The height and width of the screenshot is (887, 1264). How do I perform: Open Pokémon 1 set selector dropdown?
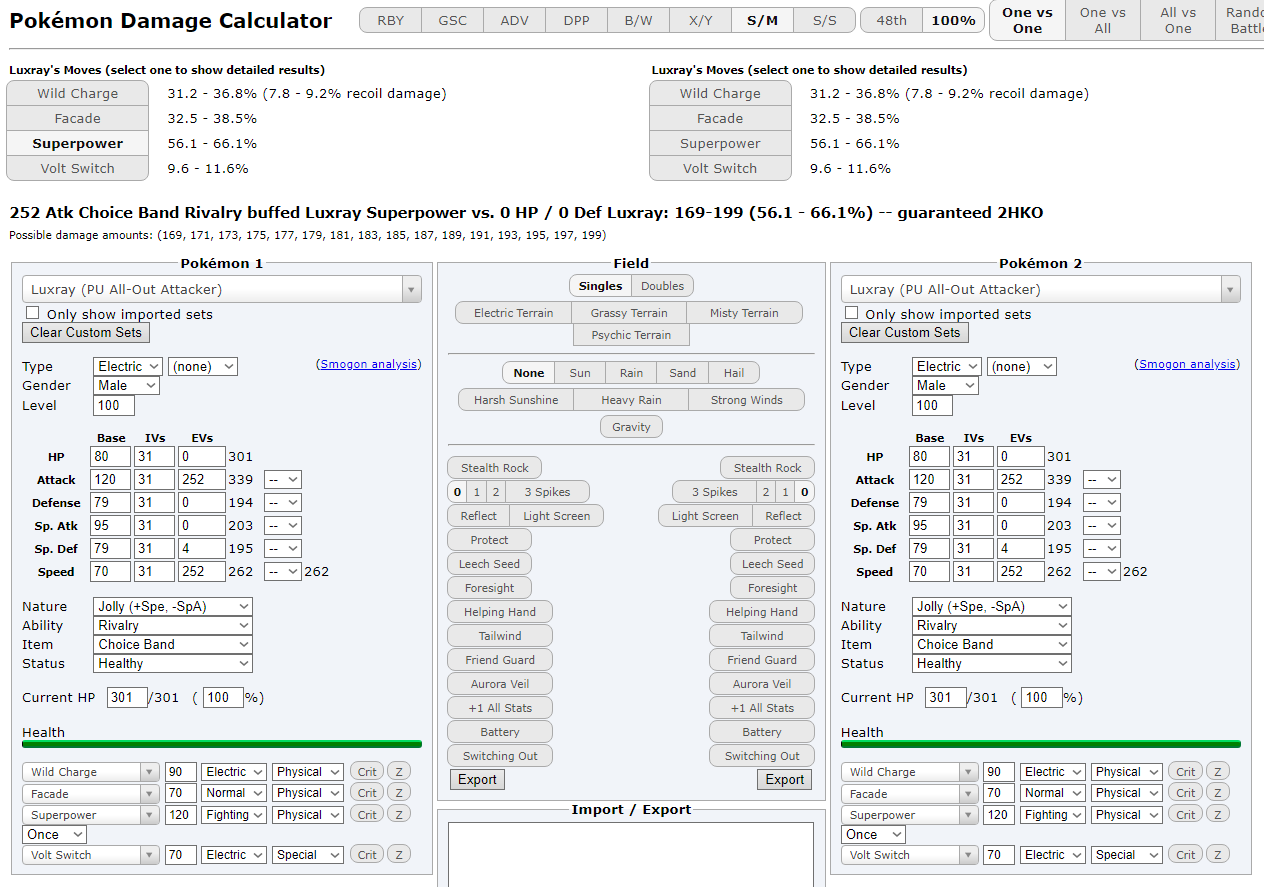click(222, 289)
